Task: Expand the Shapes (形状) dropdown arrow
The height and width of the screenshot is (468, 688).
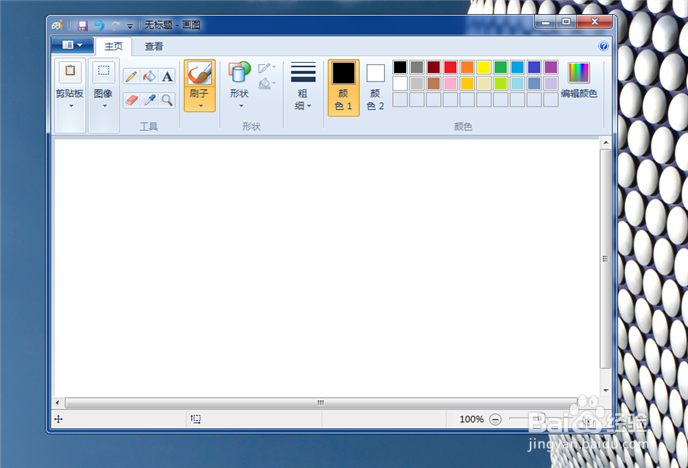Action: coord(241,106)
